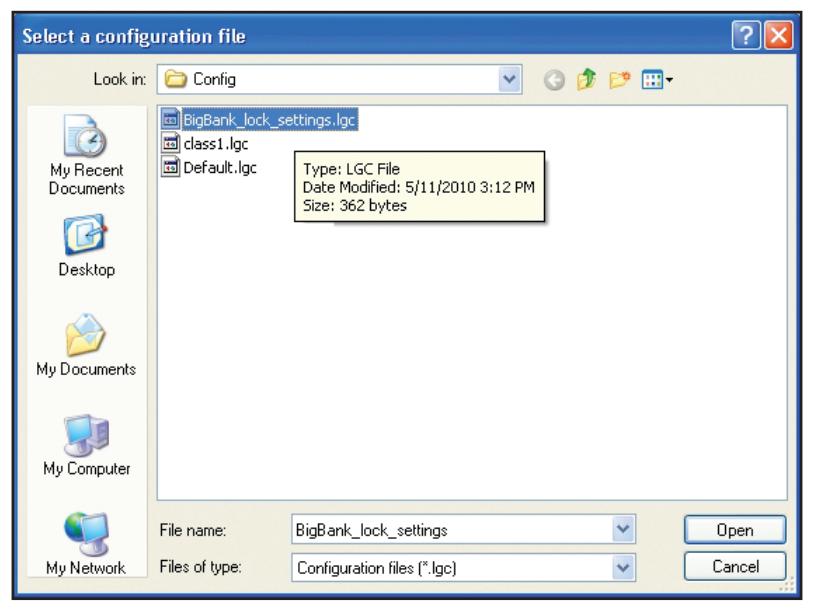Create a new folder
The image size is (814, 609).
619,79
